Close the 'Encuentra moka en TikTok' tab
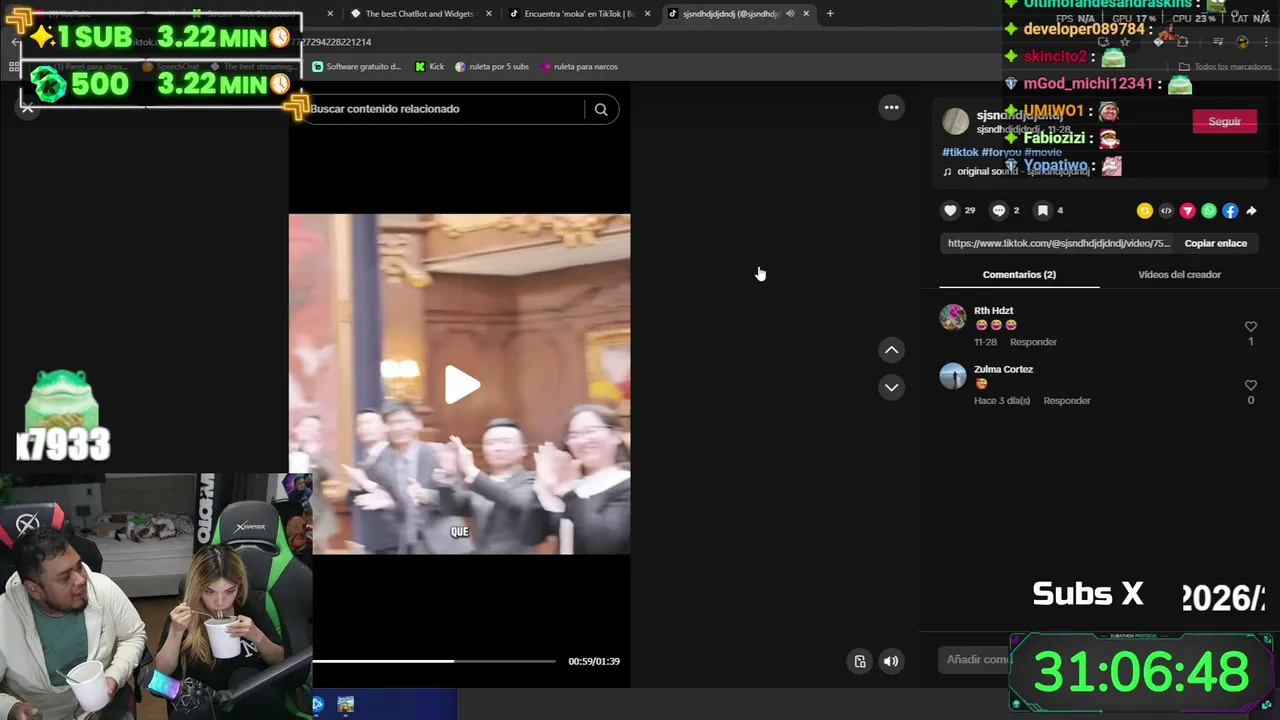 pos(648,14)
